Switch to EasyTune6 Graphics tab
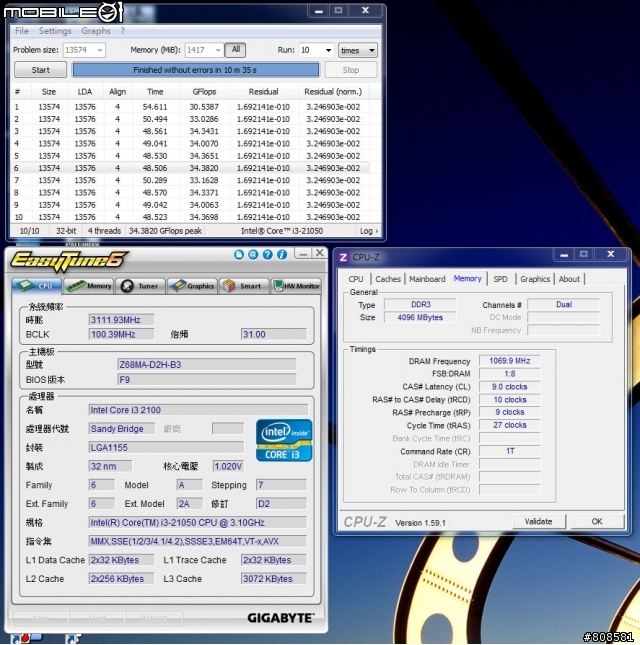This screenshot has height=645, width=640. tap(192, 286)
